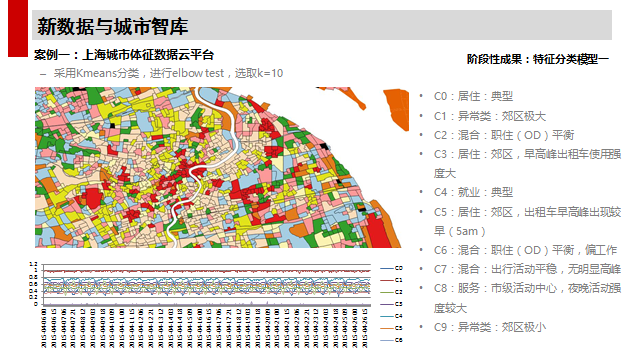Select the bullet C9：异常类：郊区极小

pos(490,327)
